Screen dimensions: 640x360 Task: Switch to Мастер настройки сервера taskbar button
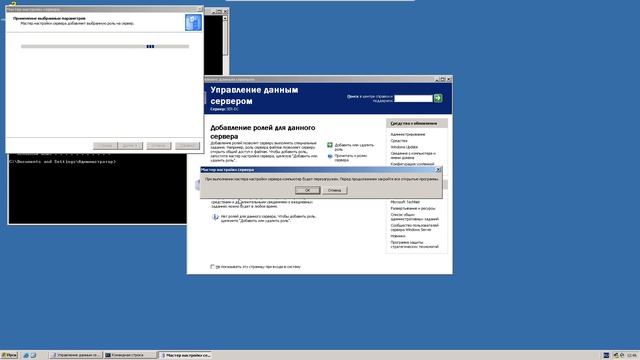tap(184, 356)
